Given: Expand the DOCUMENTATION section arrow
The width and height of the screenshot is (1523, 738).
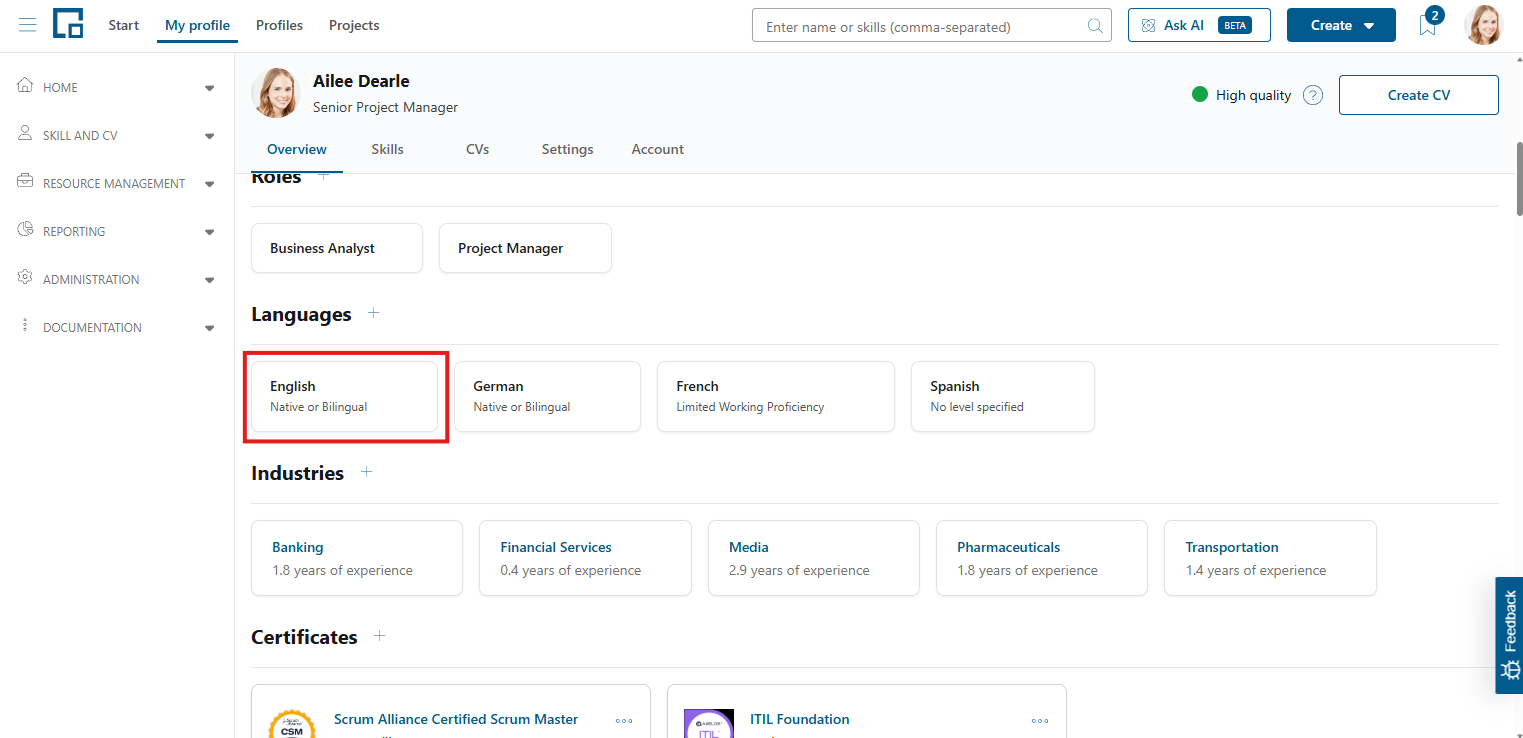Looking at the screenshot, I should pos(209,328).
